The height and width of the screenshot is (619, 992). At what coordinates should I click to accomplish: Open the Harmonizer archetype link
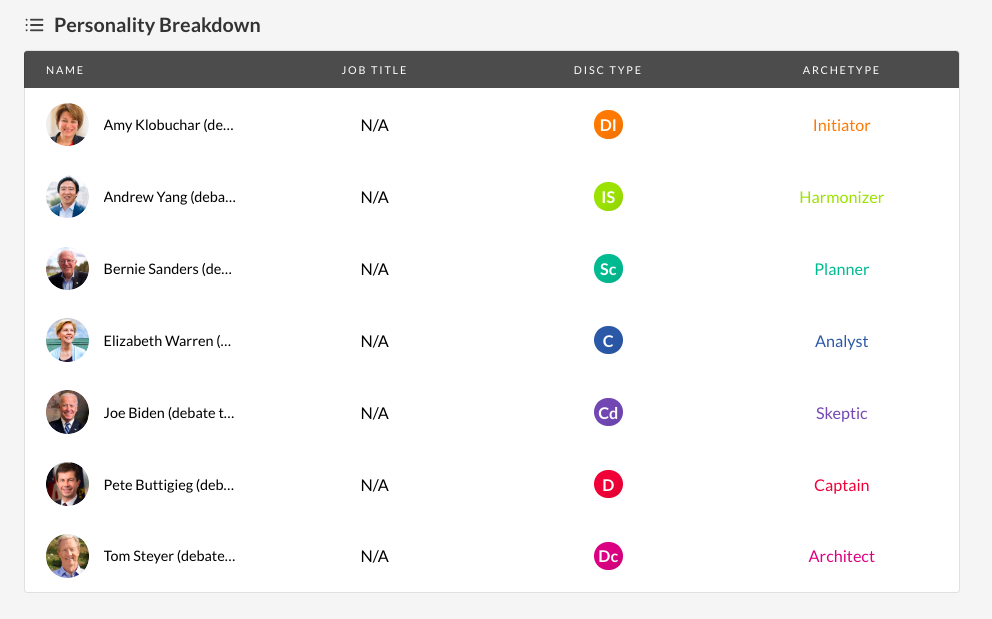[841, 197]
